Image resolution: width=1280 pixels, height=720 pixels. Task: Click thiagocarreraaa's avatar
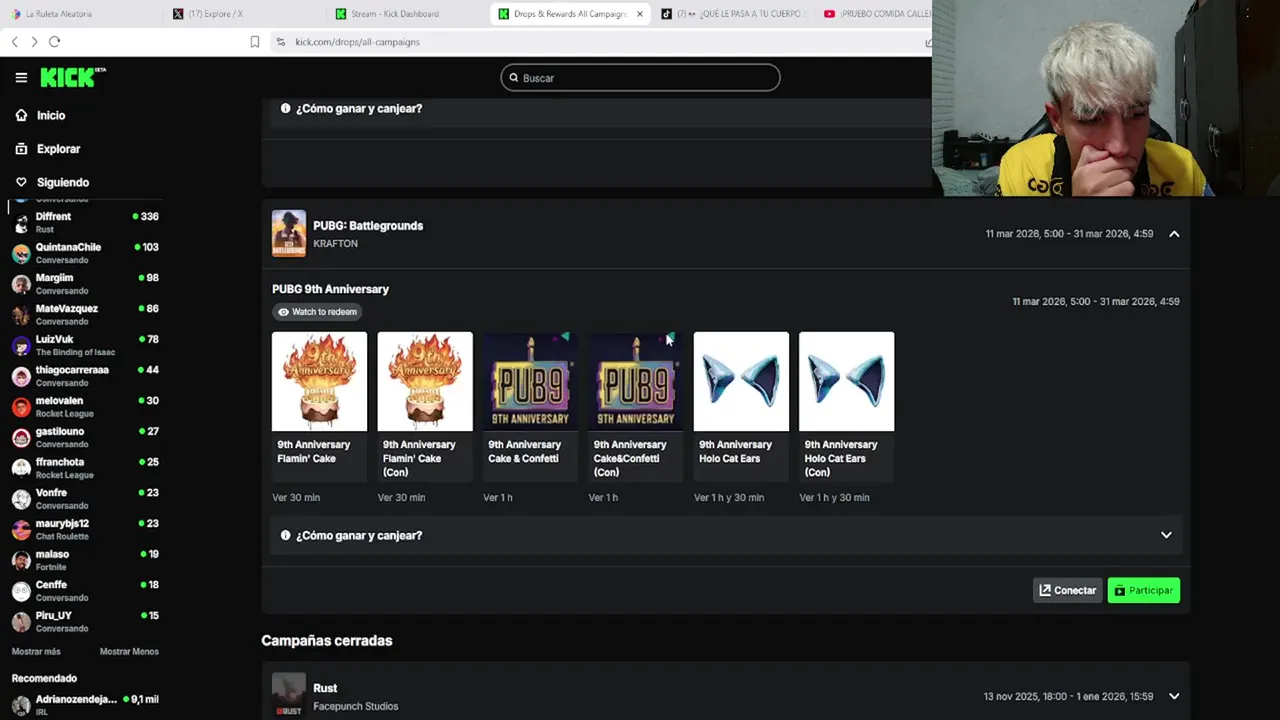21,377
